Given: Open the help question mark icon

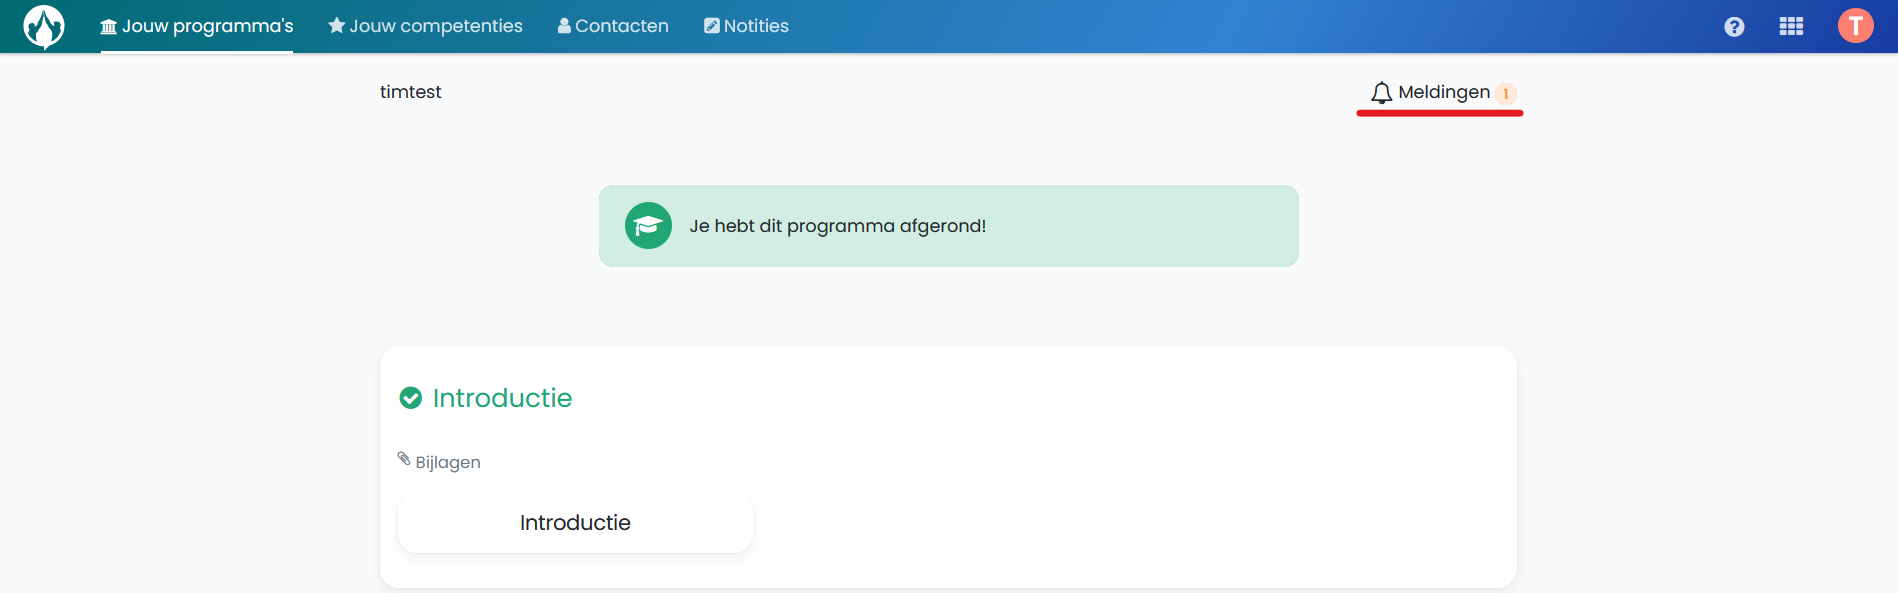Looking at the screenshot, I should (x=1734, y=27).
